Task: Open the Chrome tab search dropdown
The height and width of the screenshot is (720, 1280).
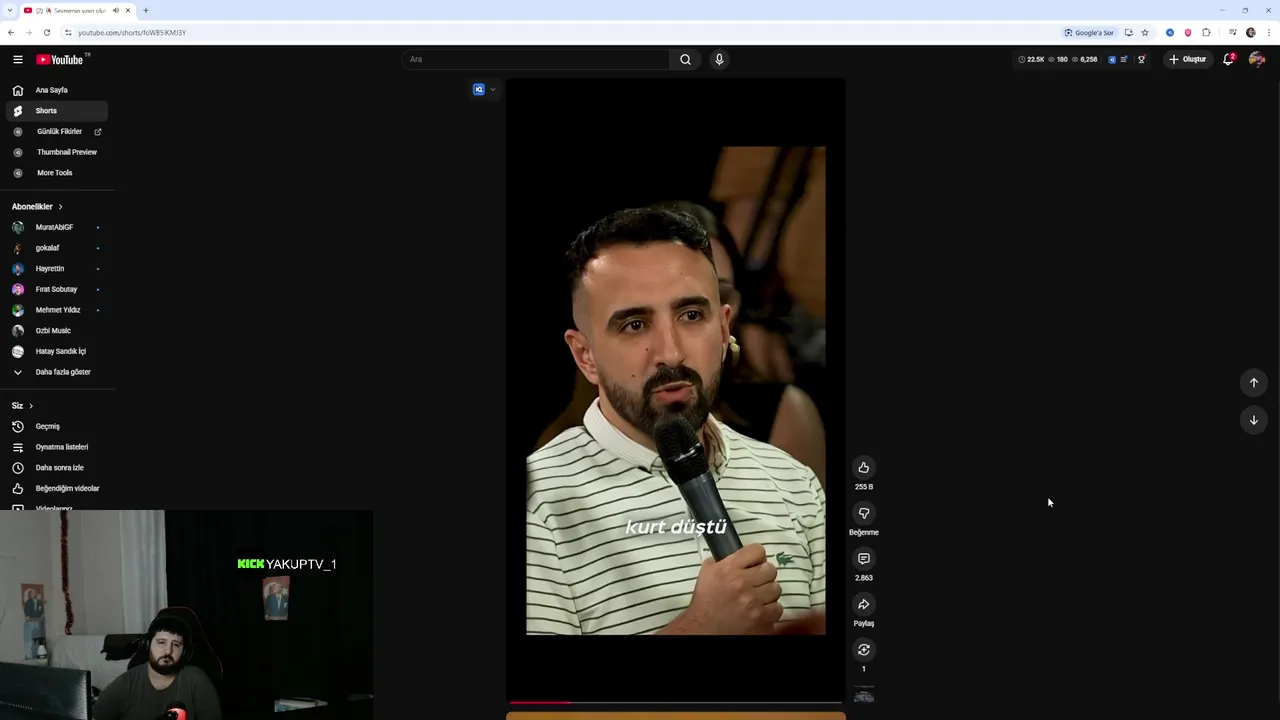Action: pos(10,10)
